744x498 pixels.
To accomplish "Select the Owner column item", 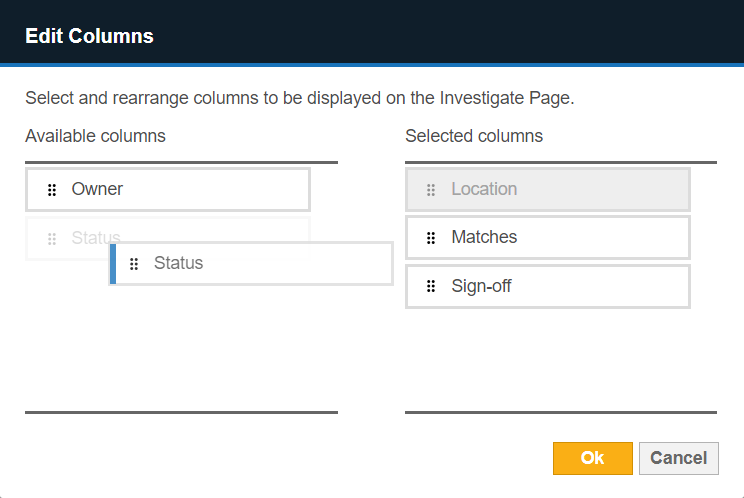I will 97,189.
